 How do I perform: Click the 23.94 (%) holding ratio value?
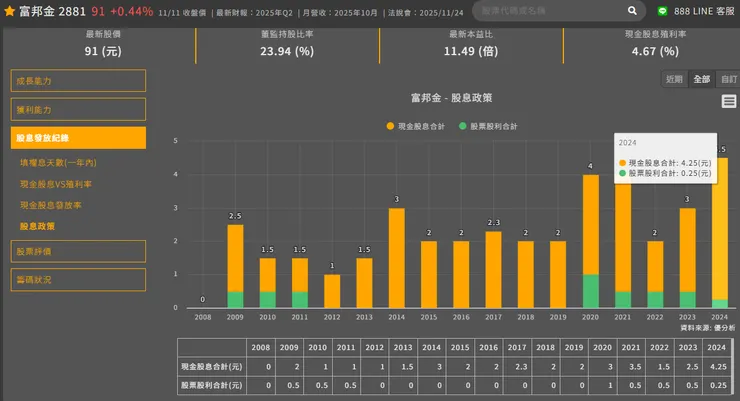tap(287, 51)
